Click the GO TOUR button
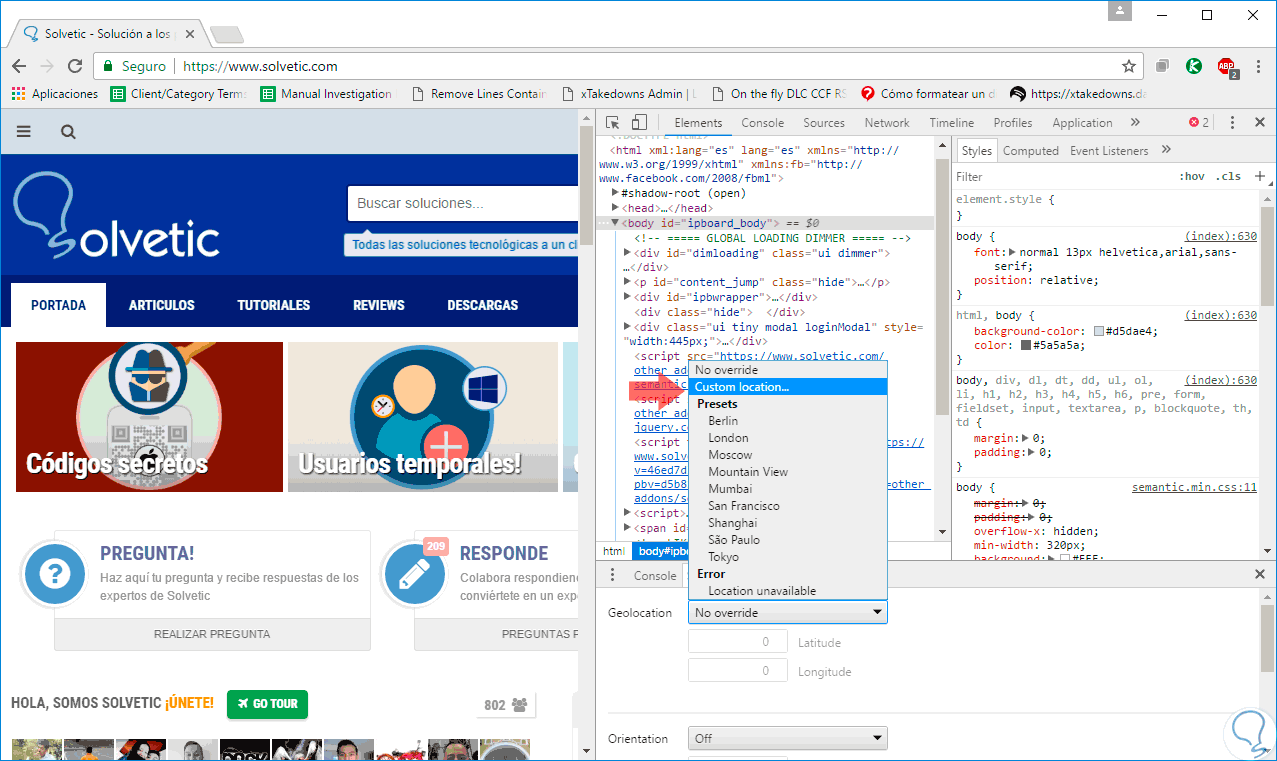This screenshot has width=1277, height=761. click(267, 704)
